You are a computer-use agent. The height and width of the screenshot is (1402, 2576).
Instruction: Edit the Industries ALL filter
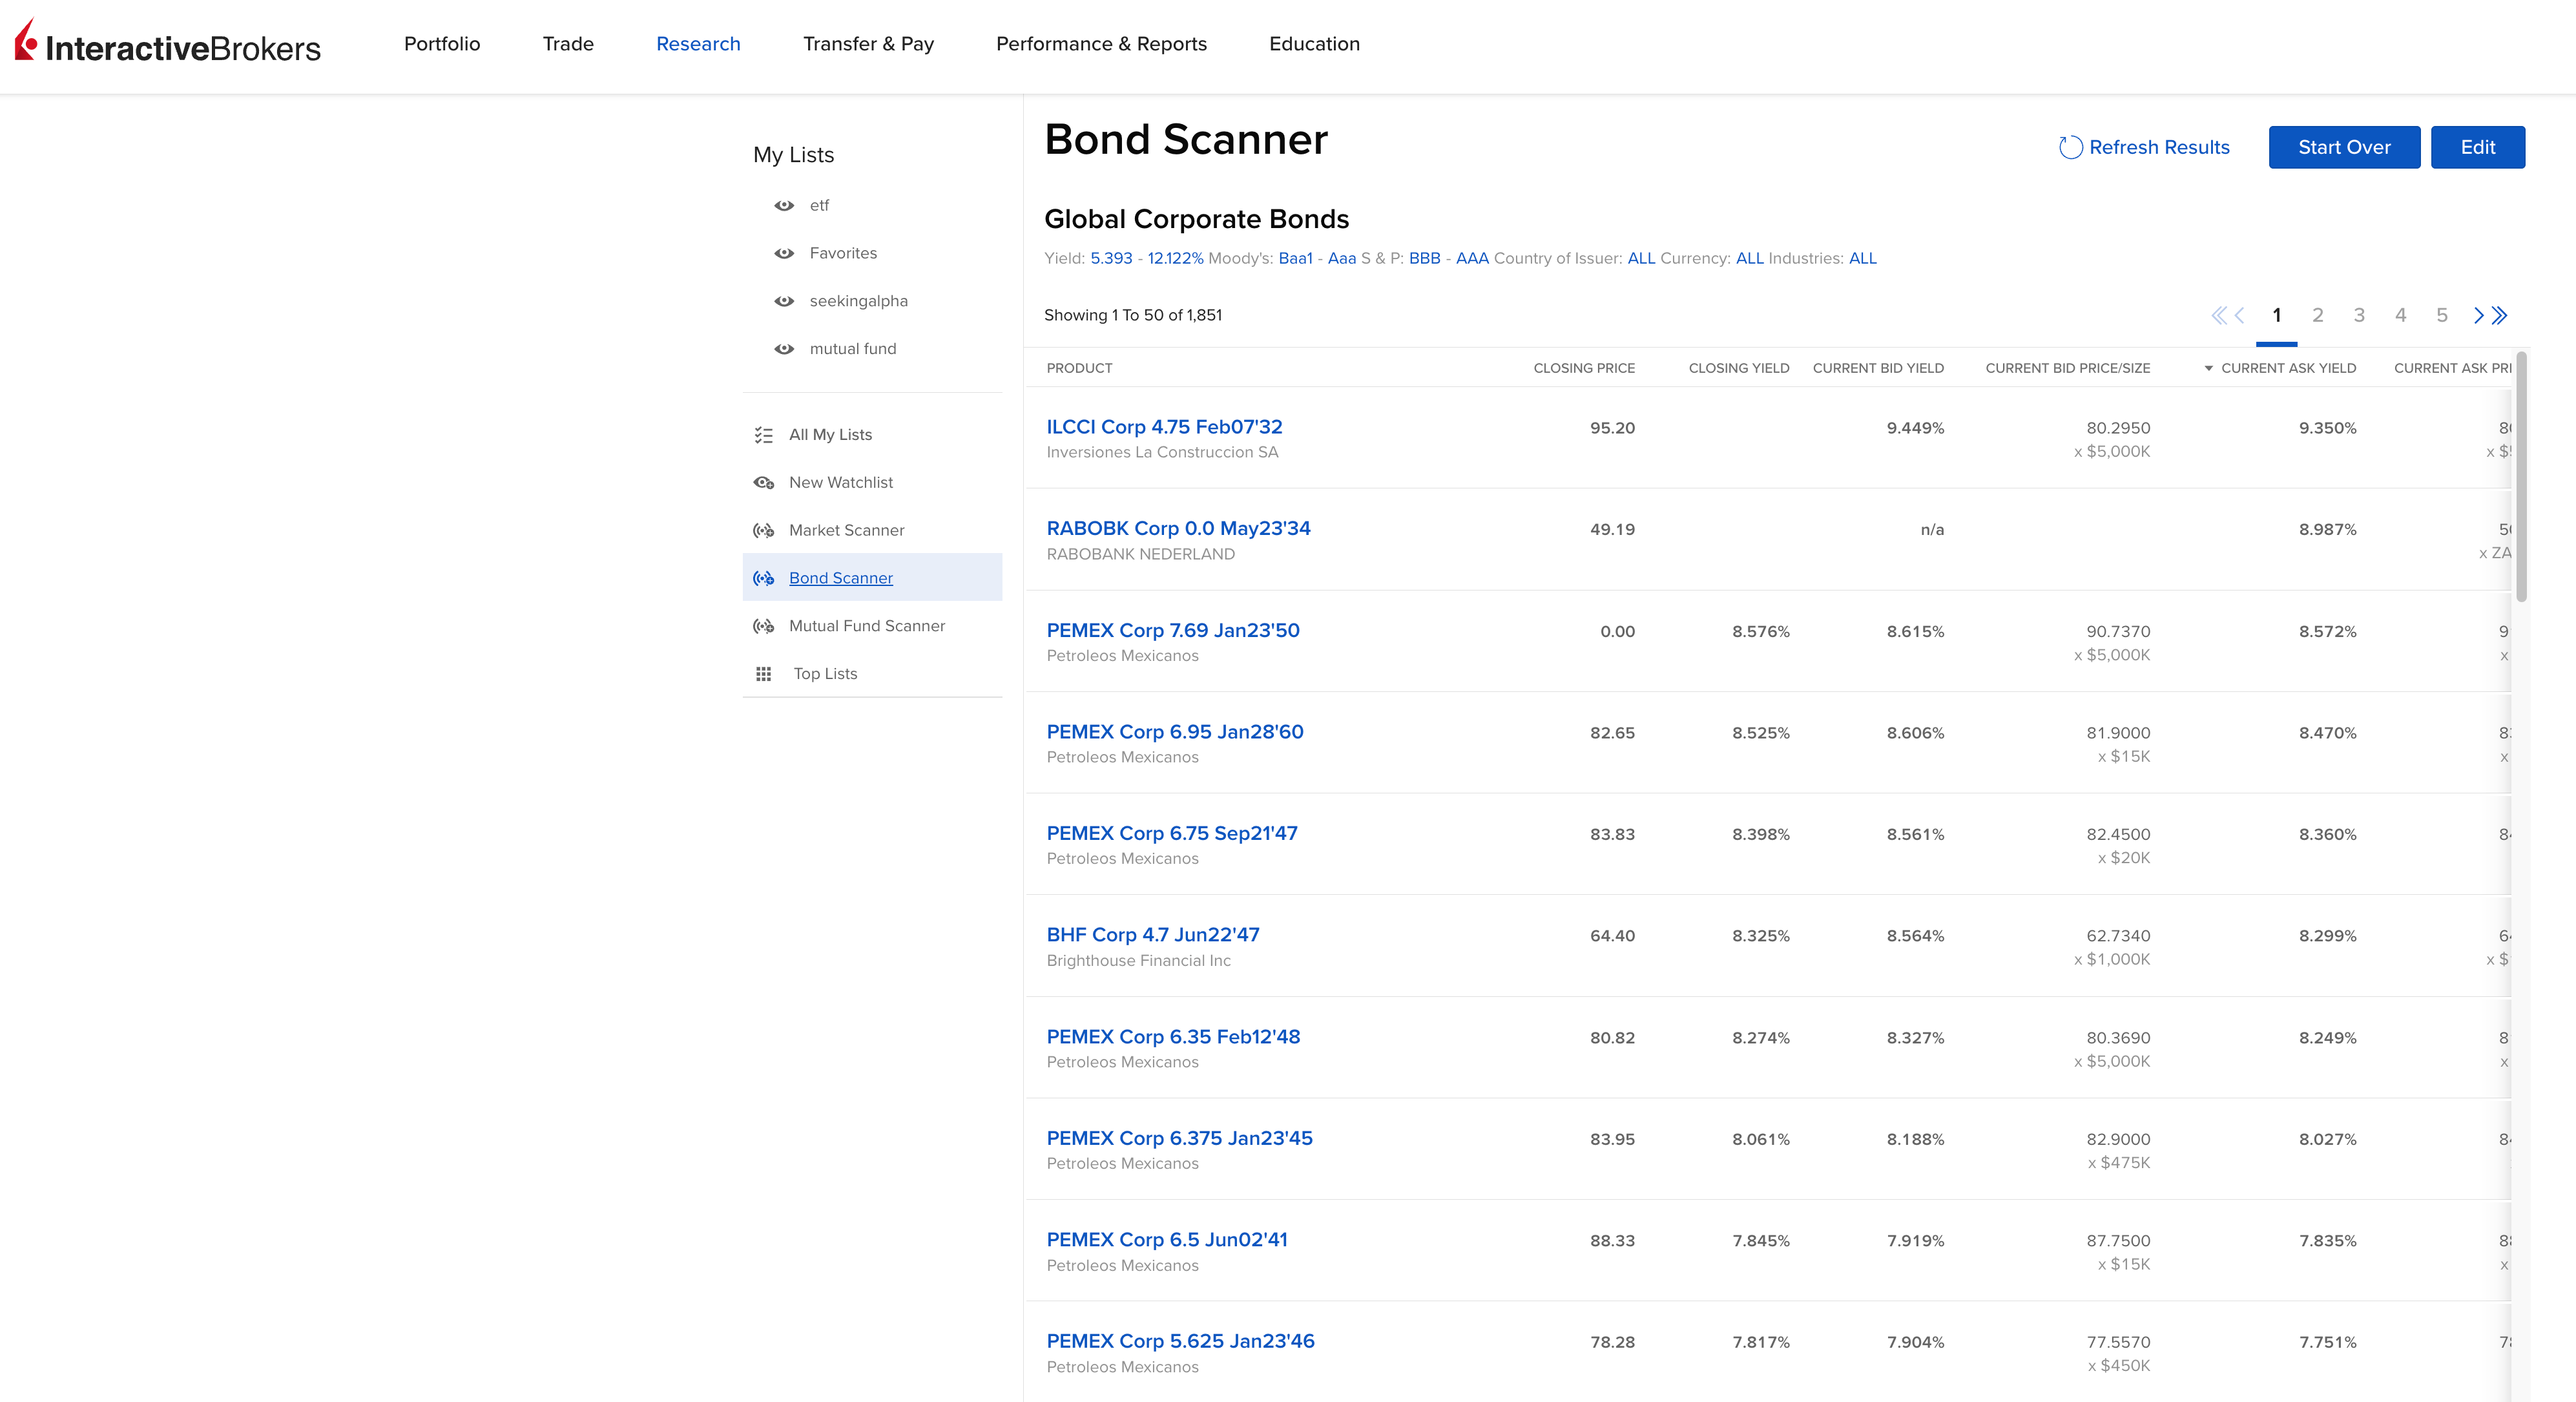[1862, 259]
